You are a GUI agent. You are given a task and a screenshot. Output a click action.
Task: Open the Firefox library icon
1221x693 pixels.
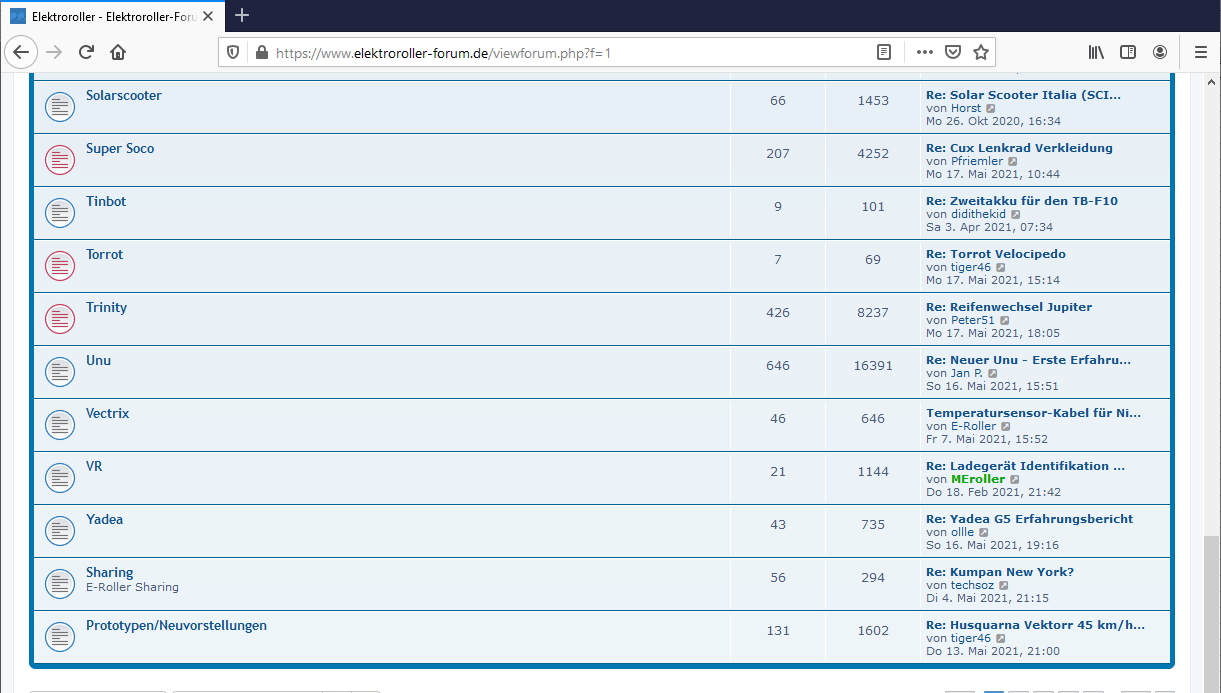tap(1096, 52)
